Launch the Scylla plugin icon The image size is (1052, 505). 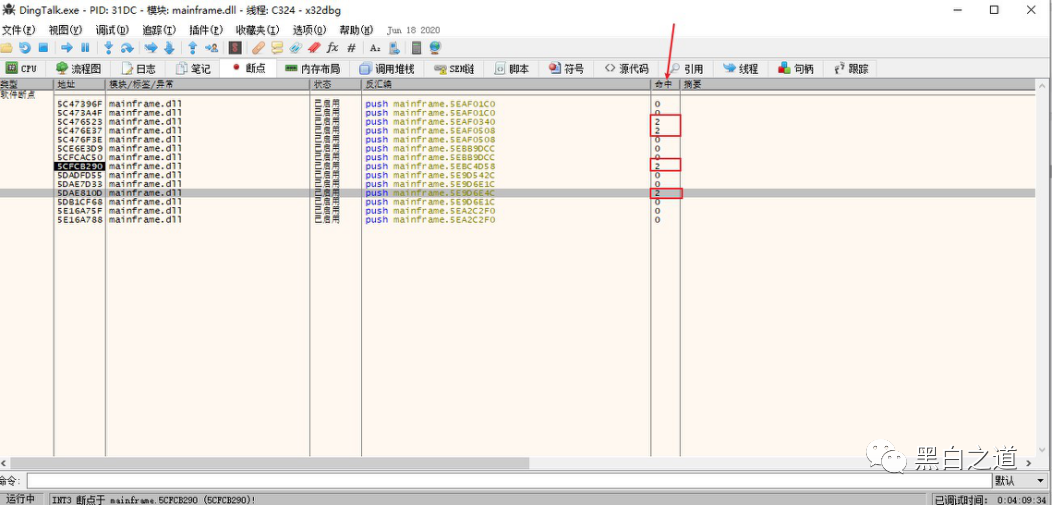[235, 48]
